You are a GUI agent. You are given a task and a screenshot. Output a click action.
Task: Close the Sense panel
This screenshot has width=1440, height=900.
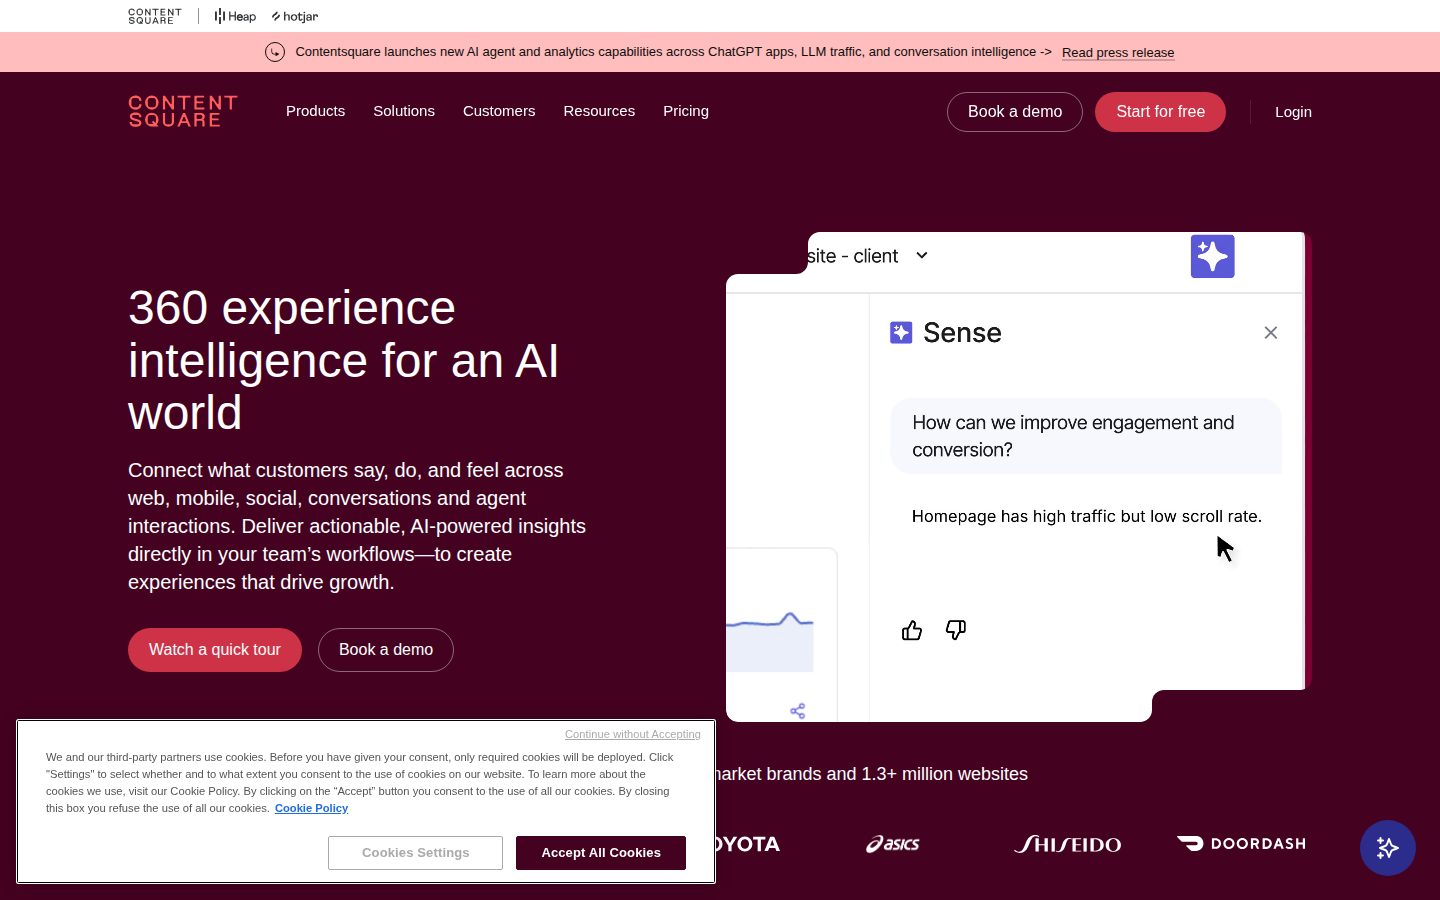point(1271,333)
